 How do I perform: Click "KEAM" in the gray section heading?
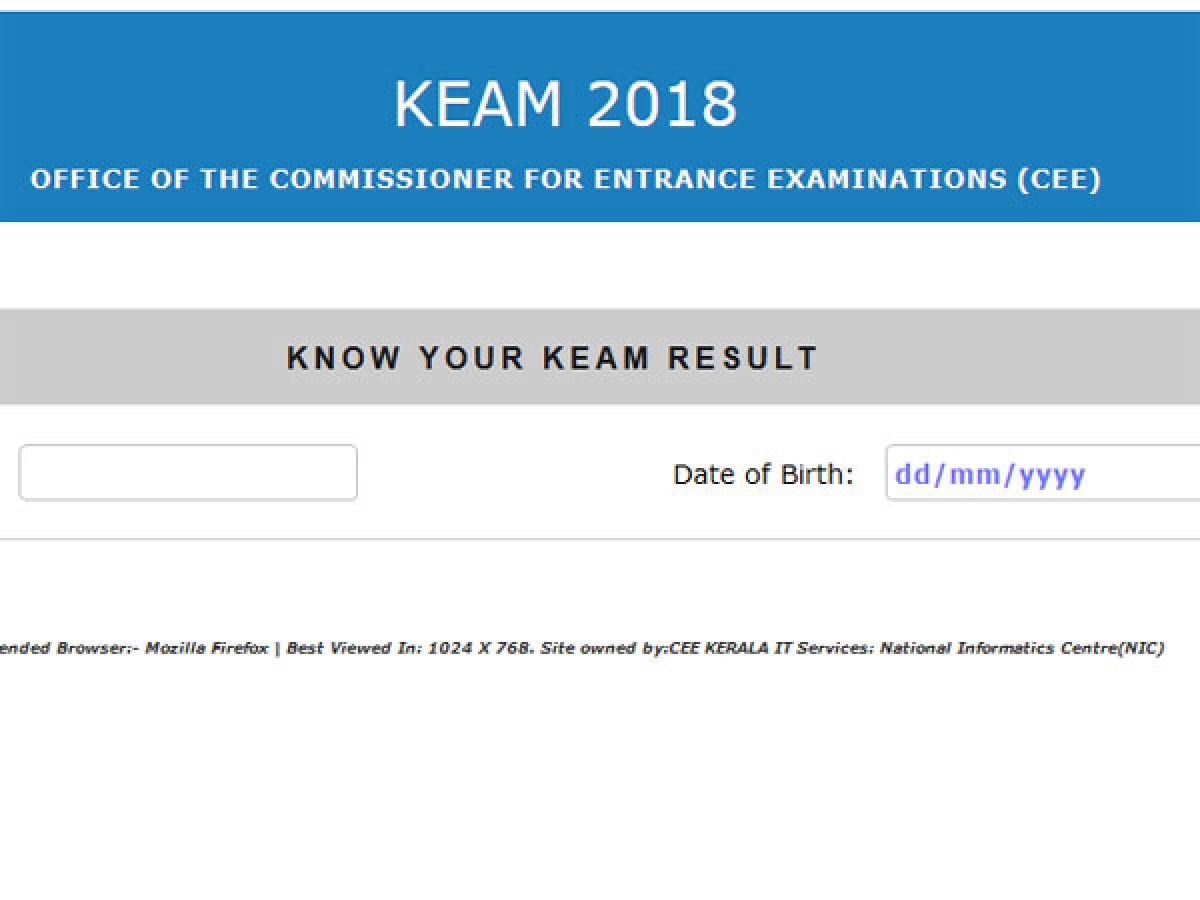click(597, 357)
